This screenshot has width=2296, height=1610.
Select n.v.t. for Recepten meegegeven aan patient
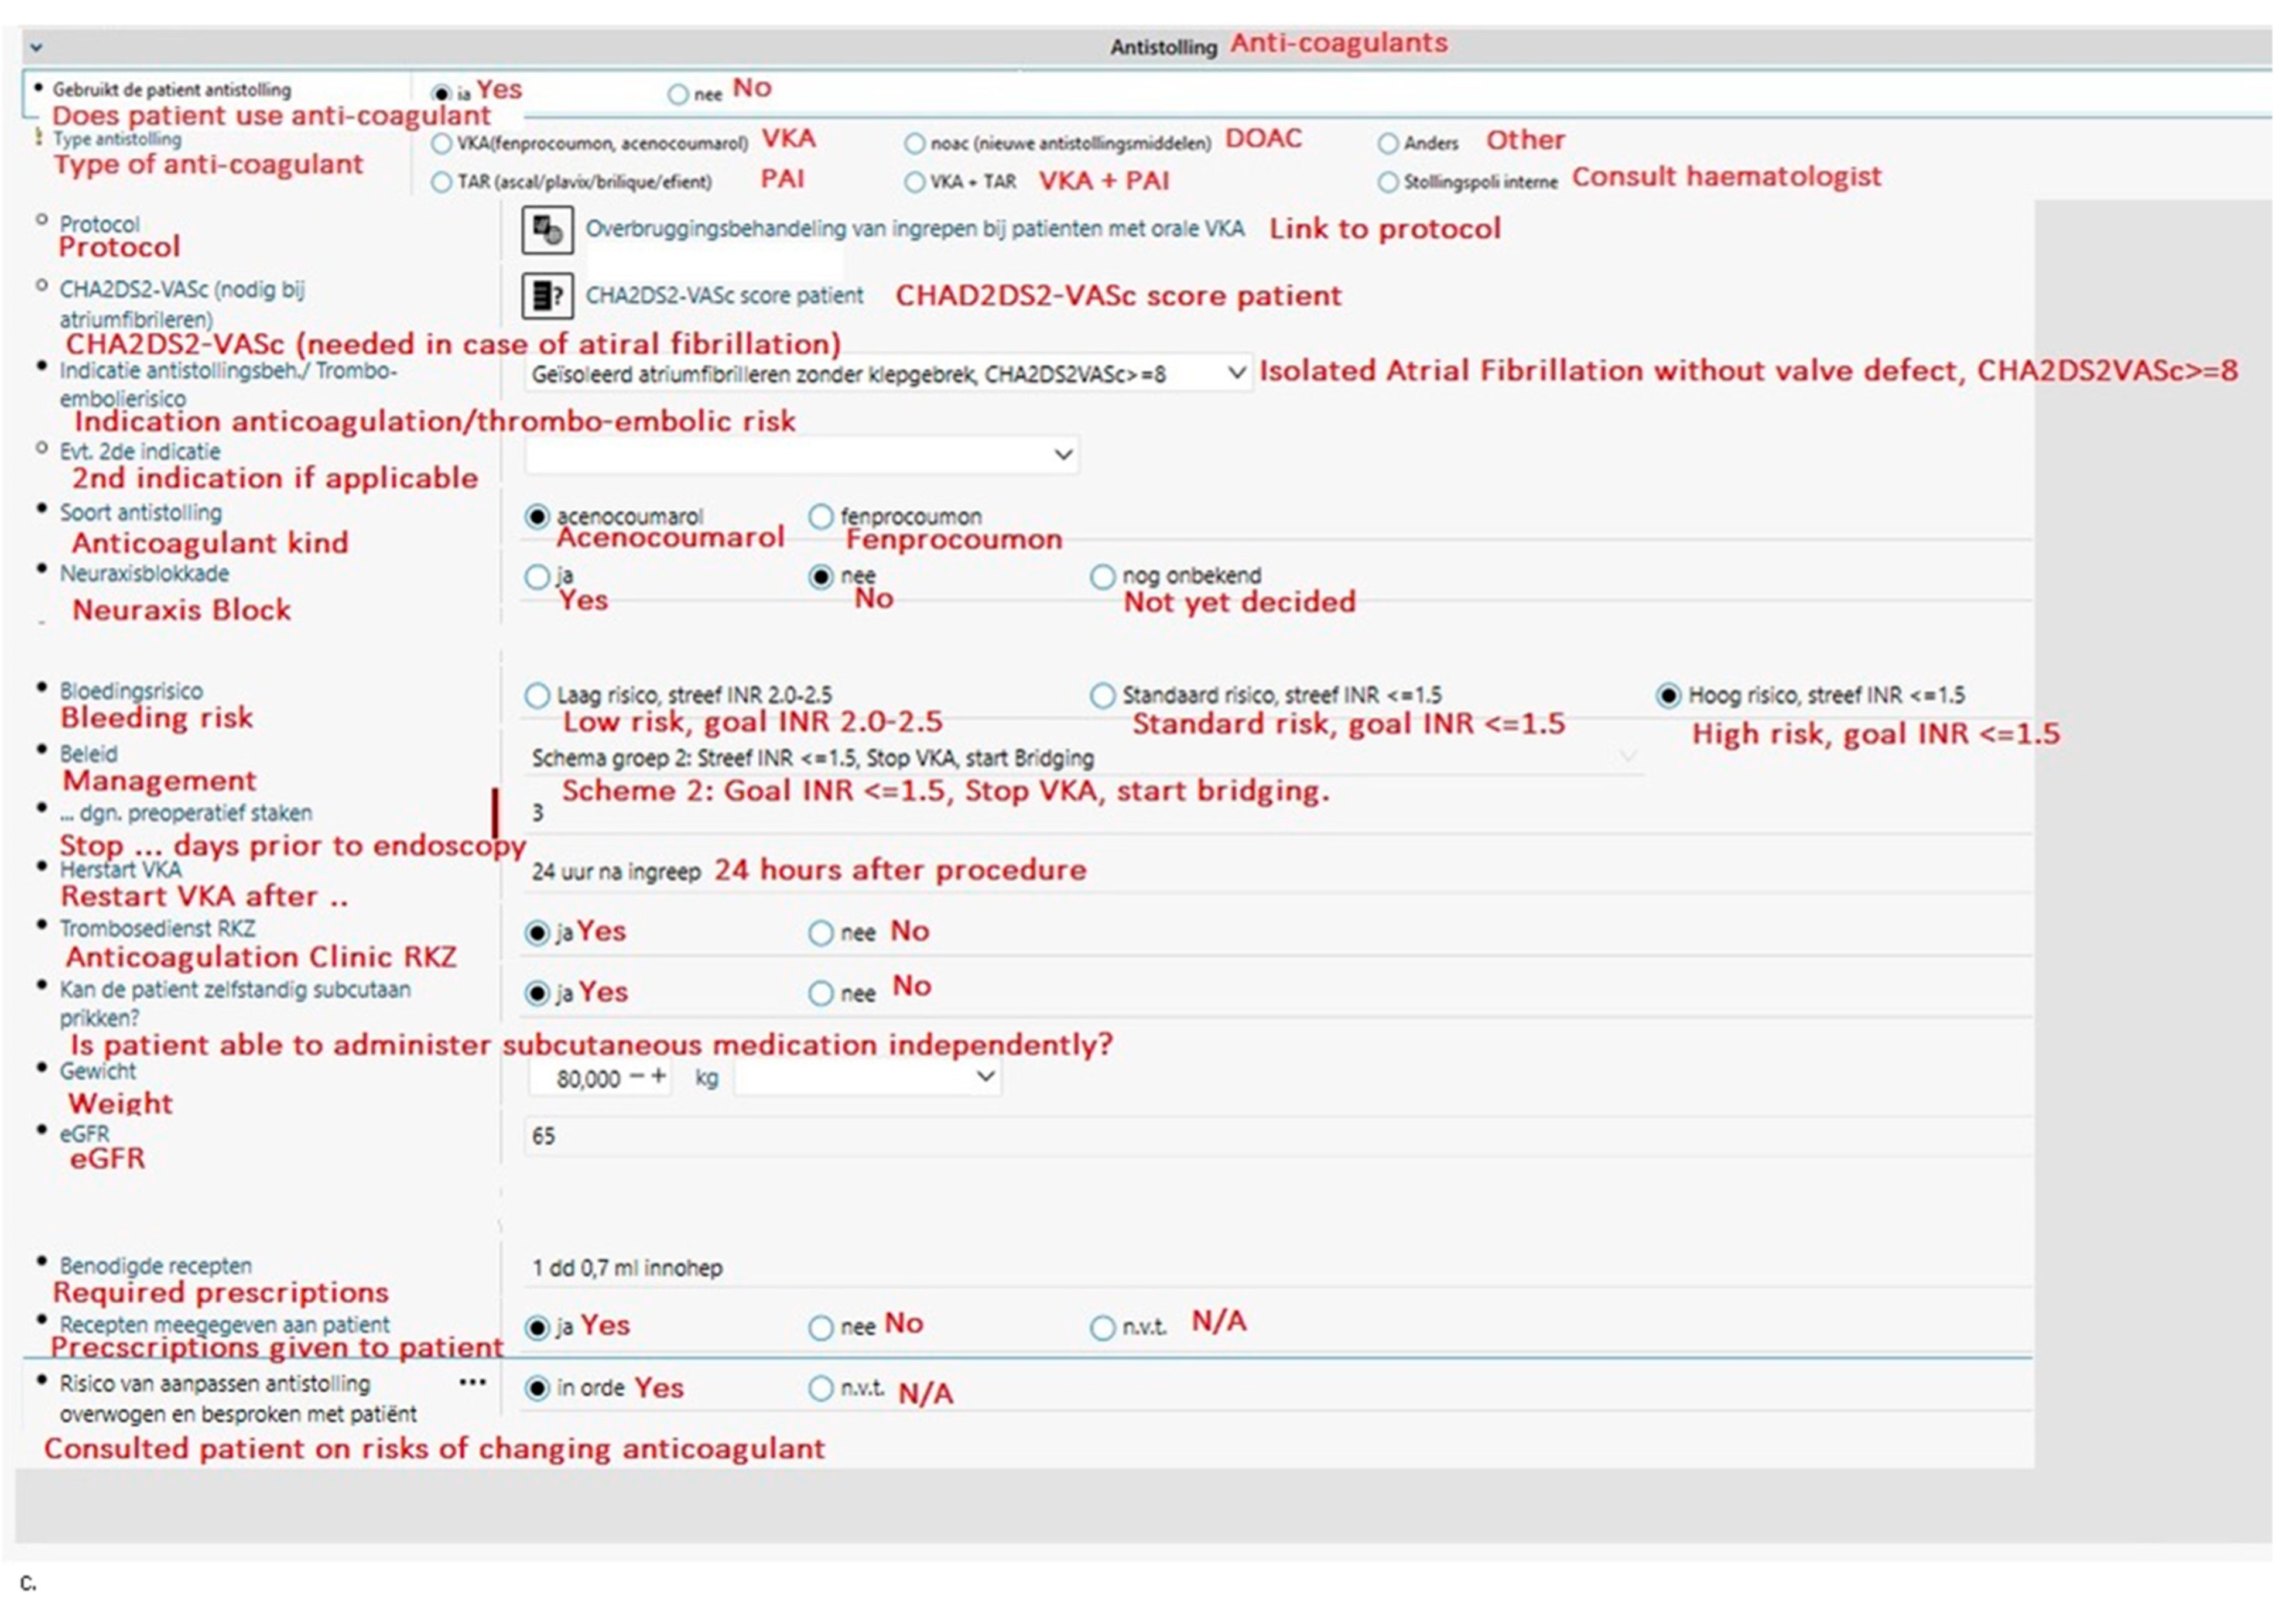pyautogui.click(x=1102, y=1328)
